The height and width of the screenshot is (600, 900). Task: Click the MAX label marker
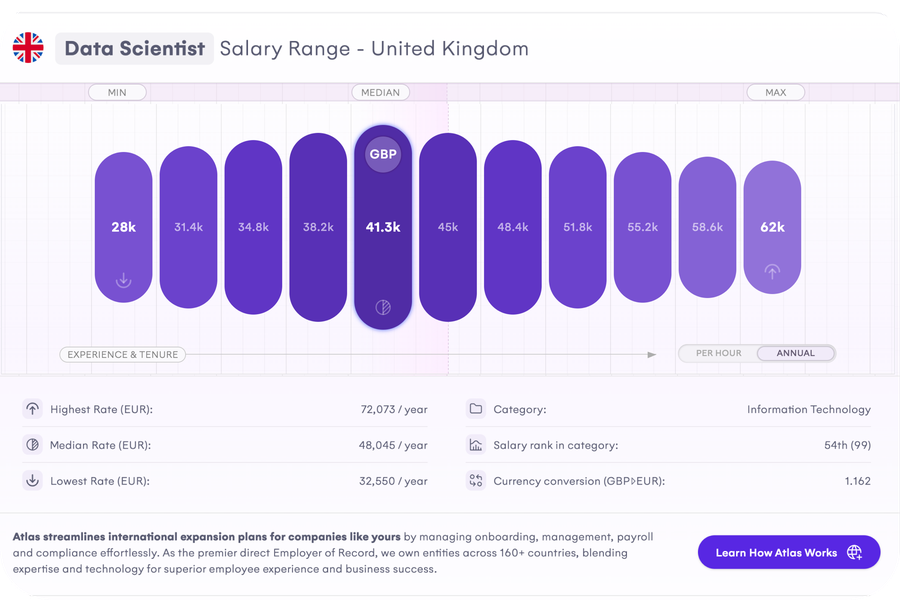(776, 92)
